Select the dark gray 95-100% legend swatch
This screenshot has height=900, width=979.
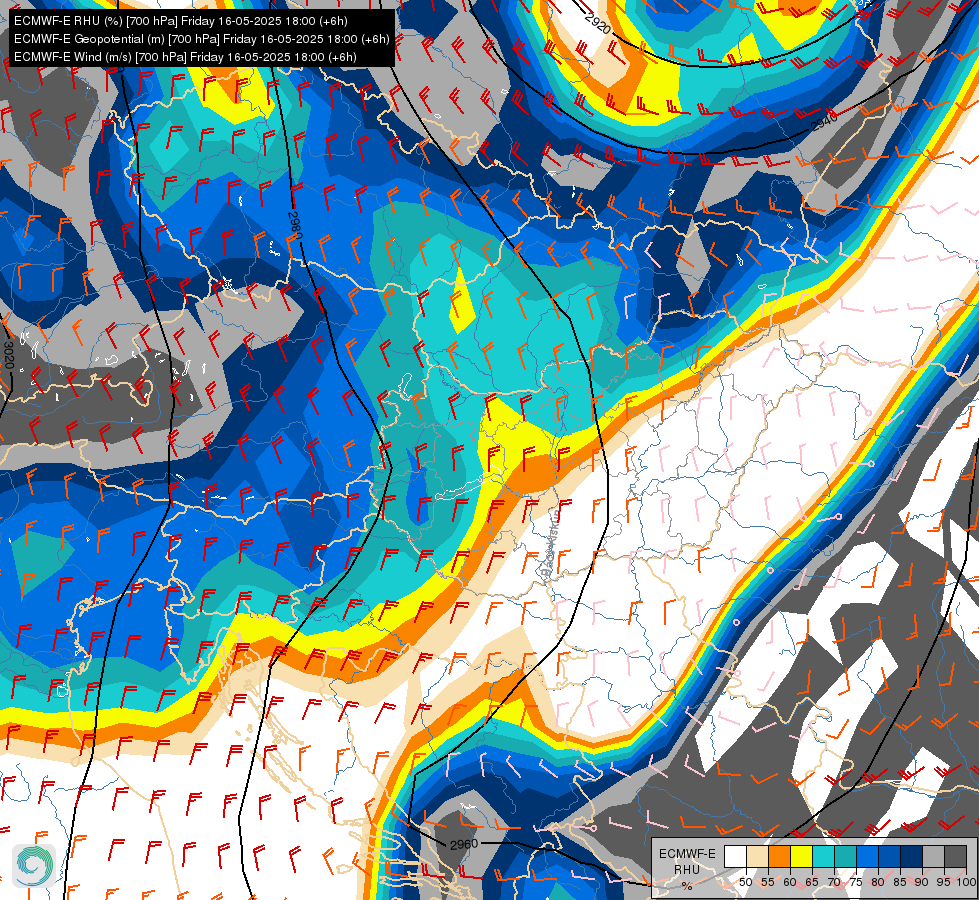pyautogui.click(x=955, y=856)
